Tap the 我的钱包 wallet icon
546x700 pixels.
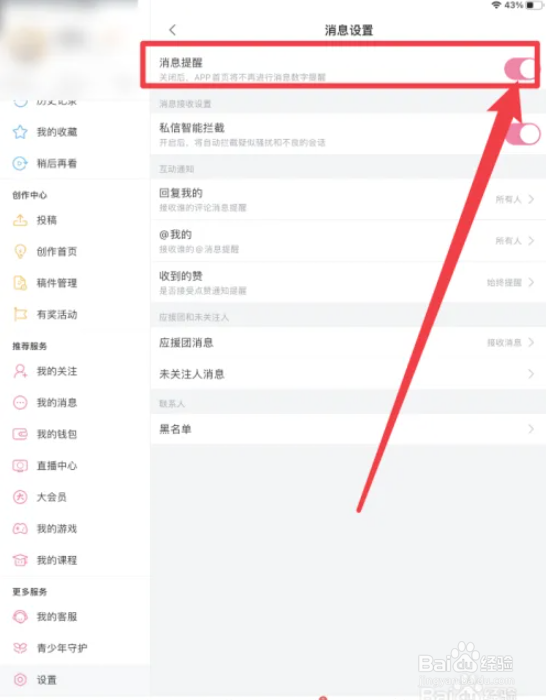(x=20, y=434)
